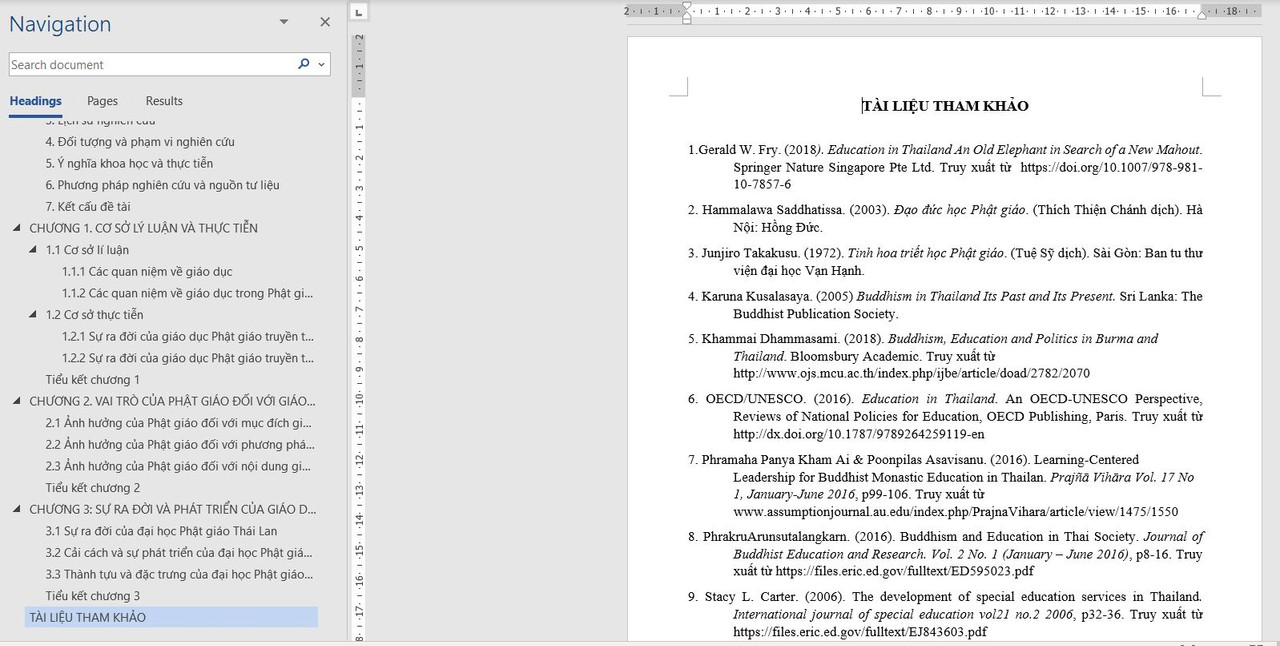Viewport: 1280px width, 646px height.
Task: Click the EJ843603.pdf link in reference 9
Action: click(859, 632)
